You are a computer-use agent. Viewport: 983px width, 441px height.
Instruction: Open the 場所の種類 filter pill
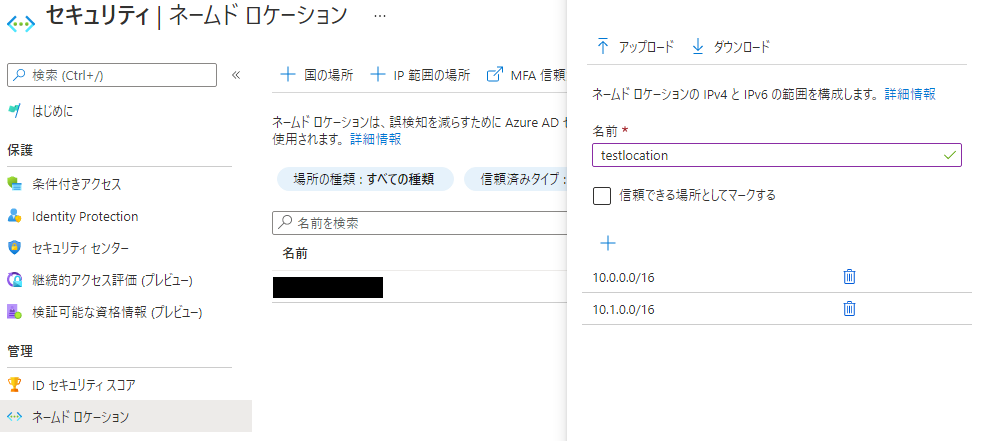(x=365, y=179)
